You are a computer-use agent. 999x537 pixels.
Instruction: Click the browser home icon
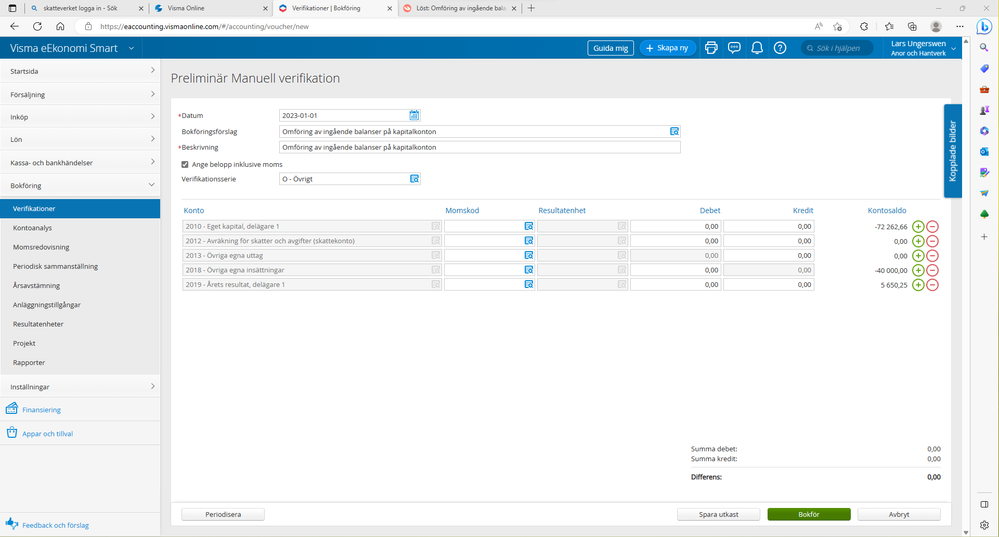tap(60, 26)
